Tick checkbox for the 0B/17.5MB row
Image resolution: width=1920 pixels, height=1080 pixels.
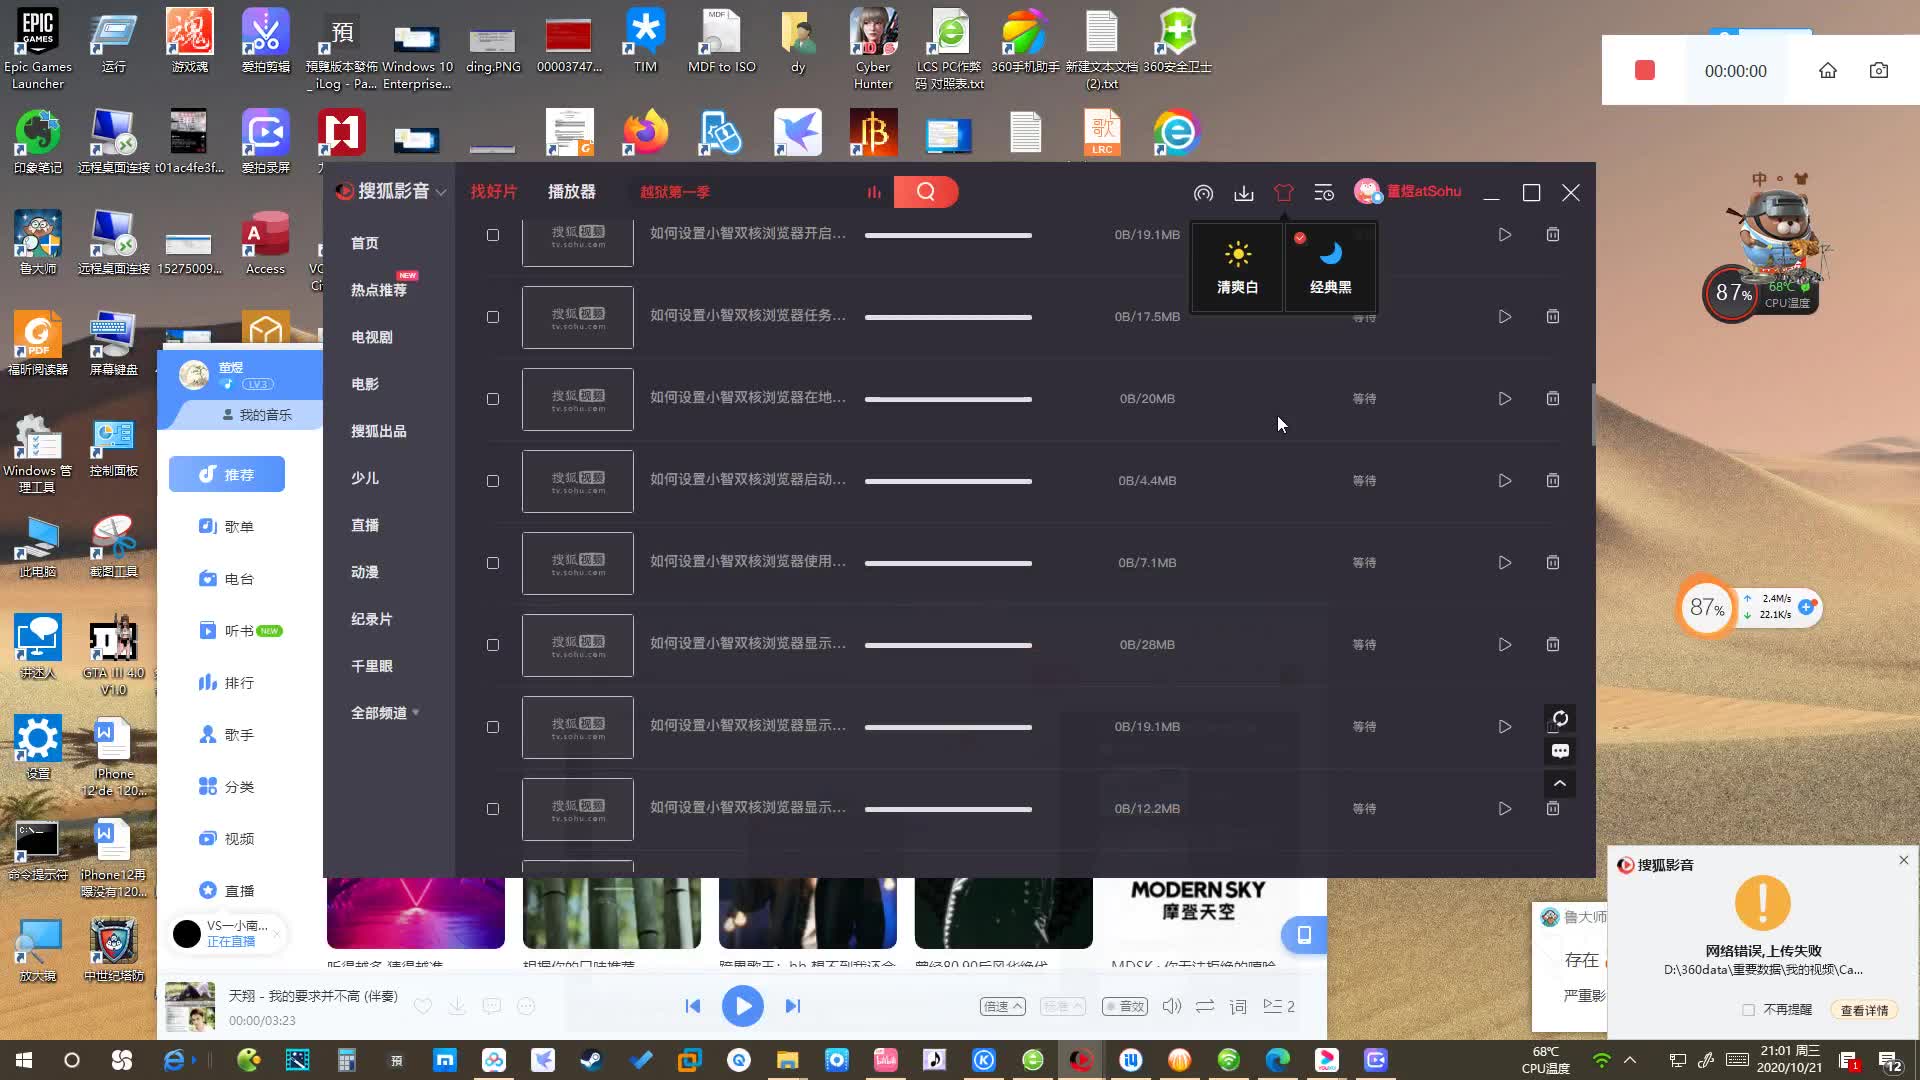(x=493, y=317)
